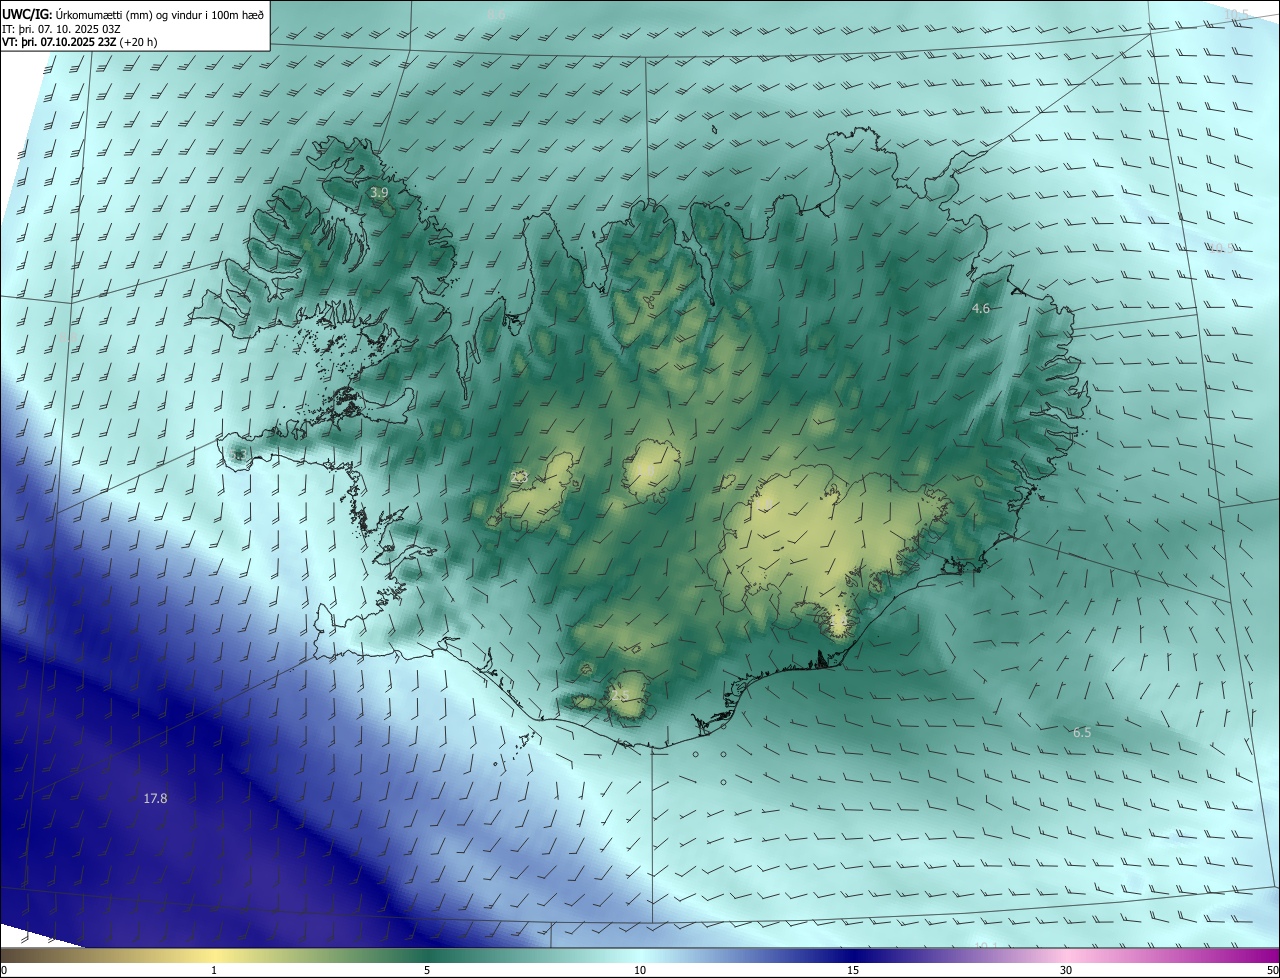Click the colorbar tick label "10"
Image resolution: width=1280 pixels, height=978 pixels.
tap(640, 970)
